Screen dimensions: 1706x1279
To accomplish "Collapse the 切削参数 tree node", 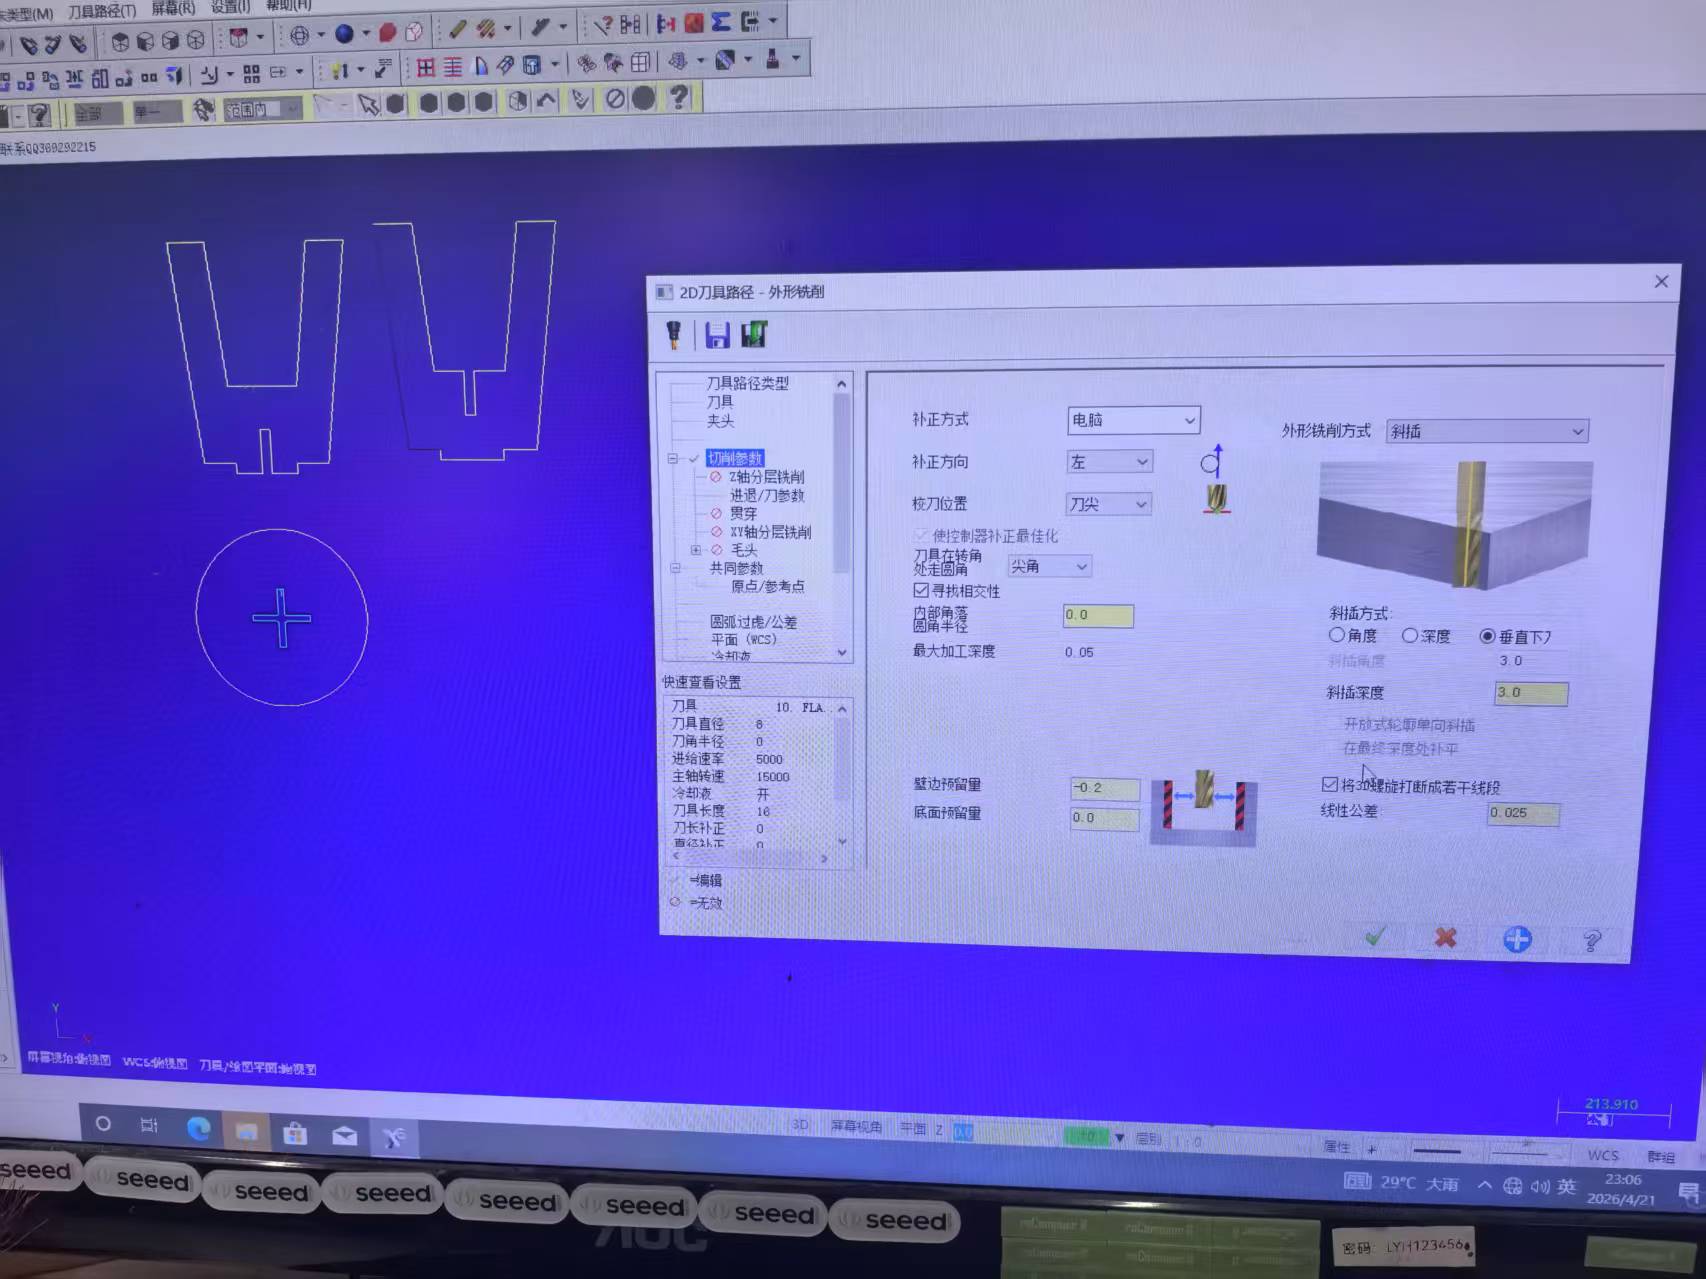I will pos(673,458).
